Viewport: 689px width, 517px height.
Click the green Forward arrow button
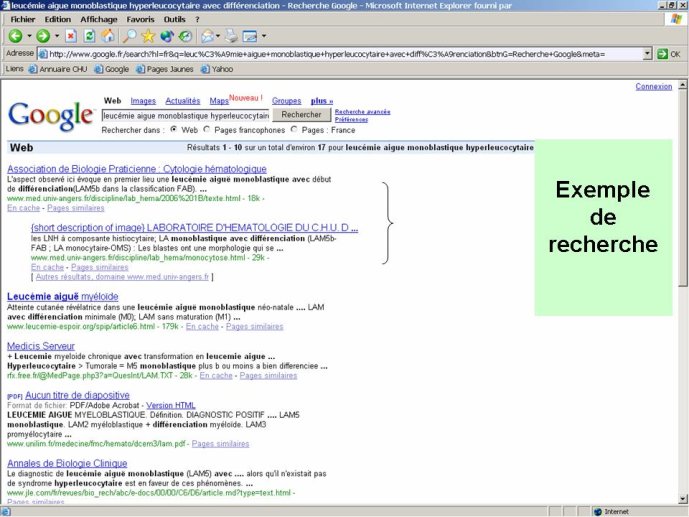click(43, 36)
